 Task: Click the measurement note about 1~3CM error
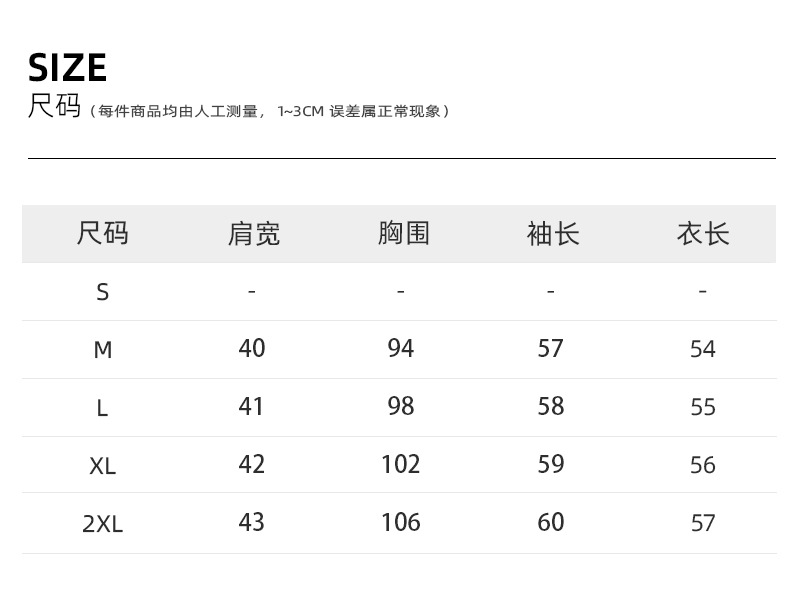coord(270,111)
